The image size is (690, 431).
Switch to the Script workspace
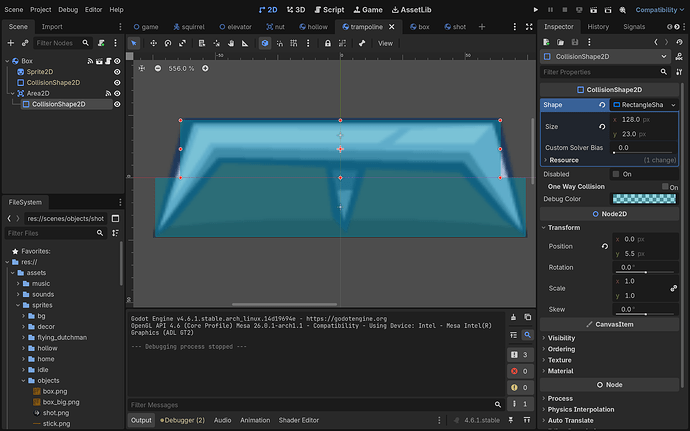click(x=329, y=9)
